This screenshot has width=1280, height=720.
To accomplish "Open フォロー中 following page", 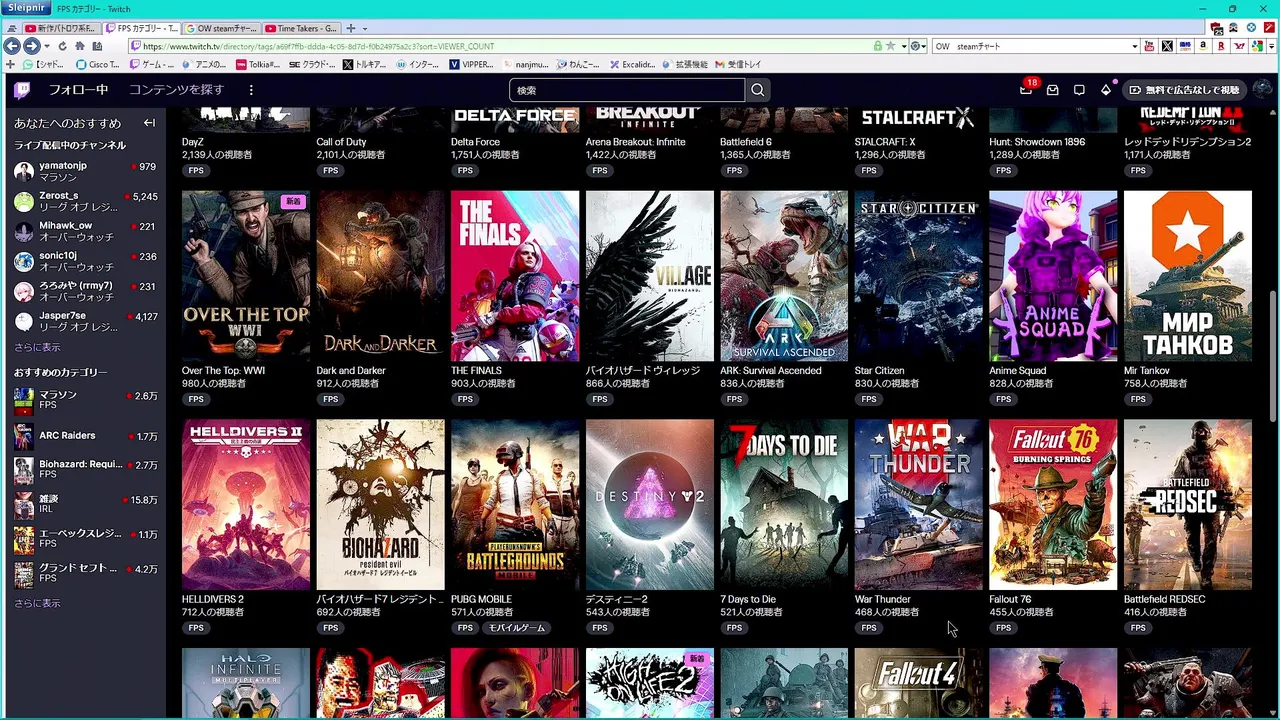I will (78, 90).
